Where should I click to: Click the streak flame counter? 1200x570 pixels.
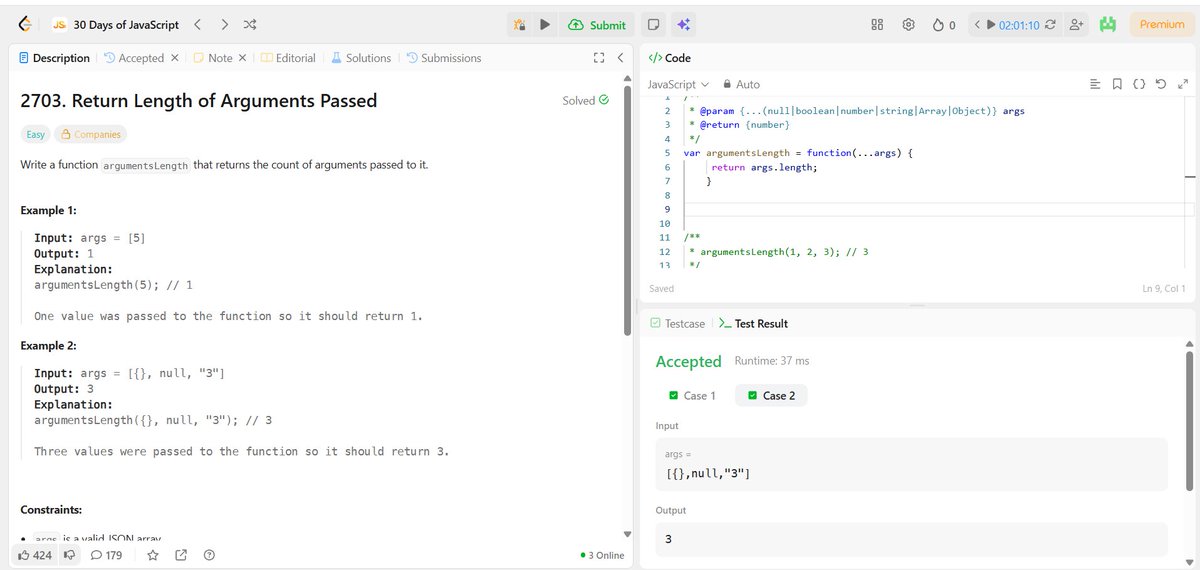944,24
